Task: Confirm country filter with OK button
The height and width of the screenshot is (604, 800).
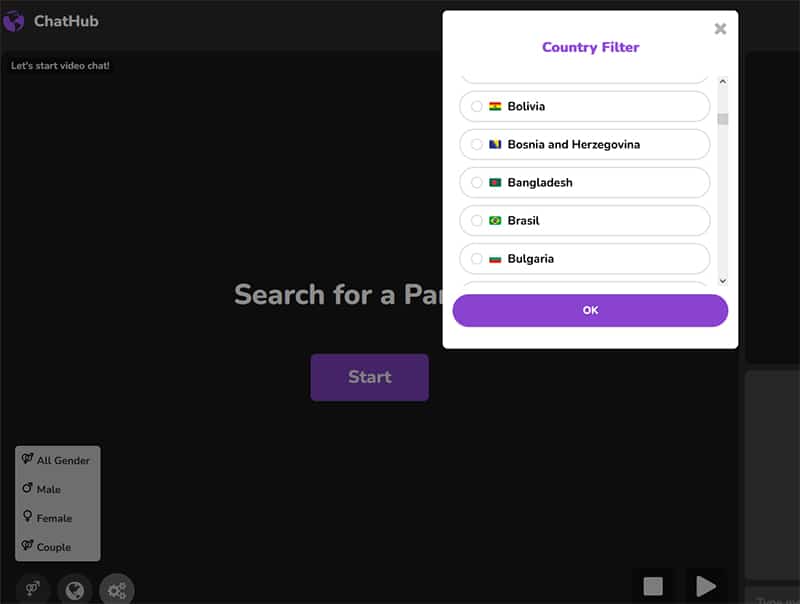Action: pyautogui.click(x=590, y=310)
